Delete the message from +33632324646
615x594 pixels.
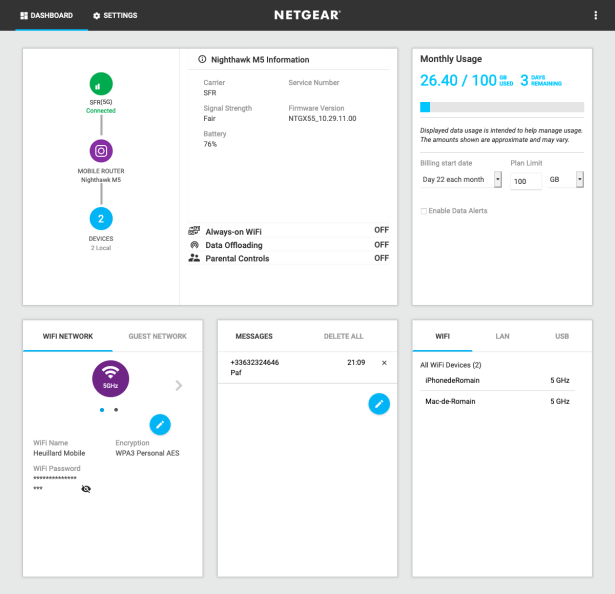pos(384,363)
